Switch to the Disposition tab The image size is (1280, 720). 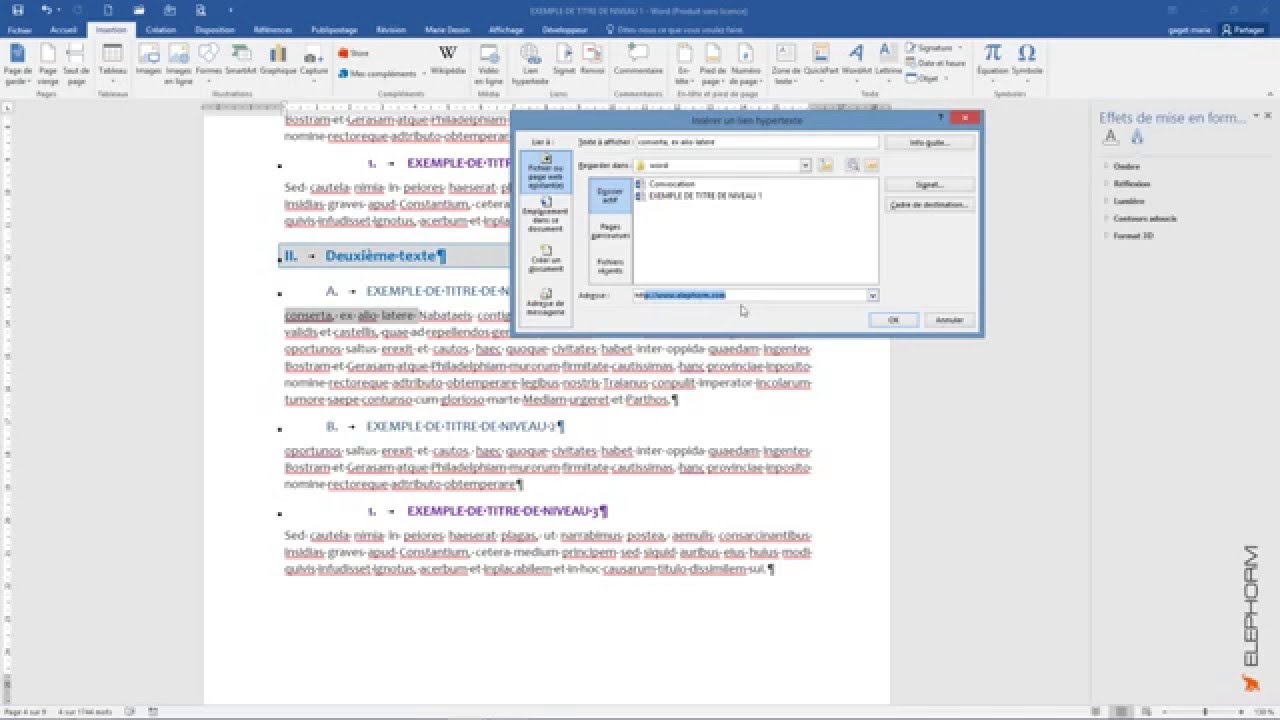215,30
